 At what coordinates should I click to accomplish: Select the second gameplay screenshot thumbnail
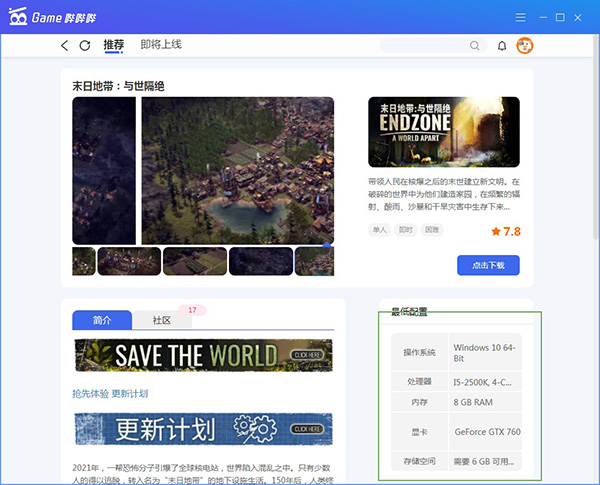129,261
